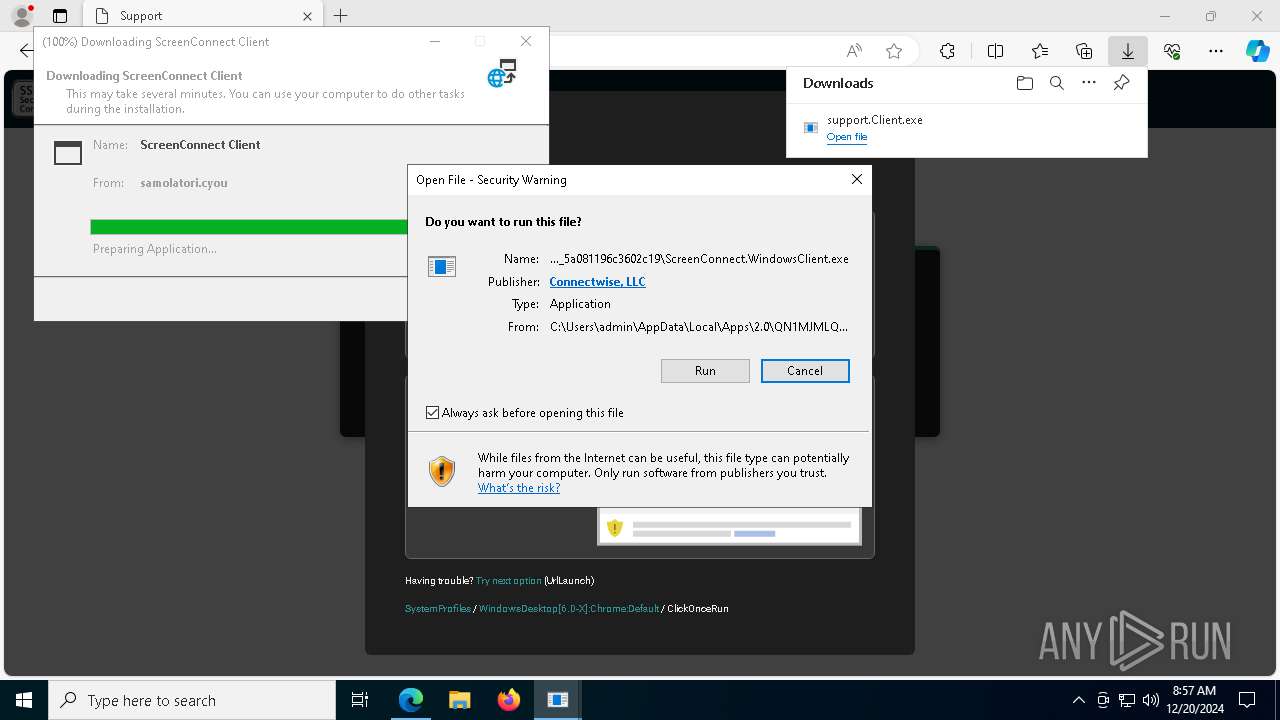
Task: Click Cancel in the Security Warning dialog
Action: coord(805,371)
